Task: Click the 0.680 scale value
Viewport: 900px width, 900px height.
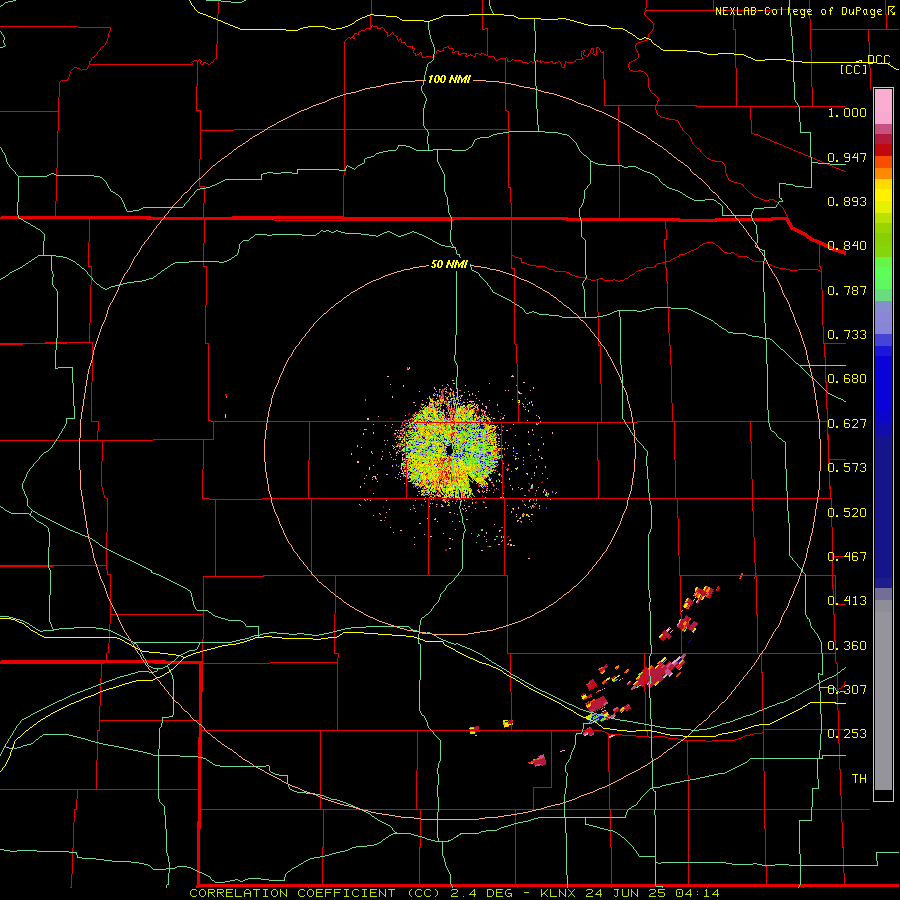Action: [847, 379]
